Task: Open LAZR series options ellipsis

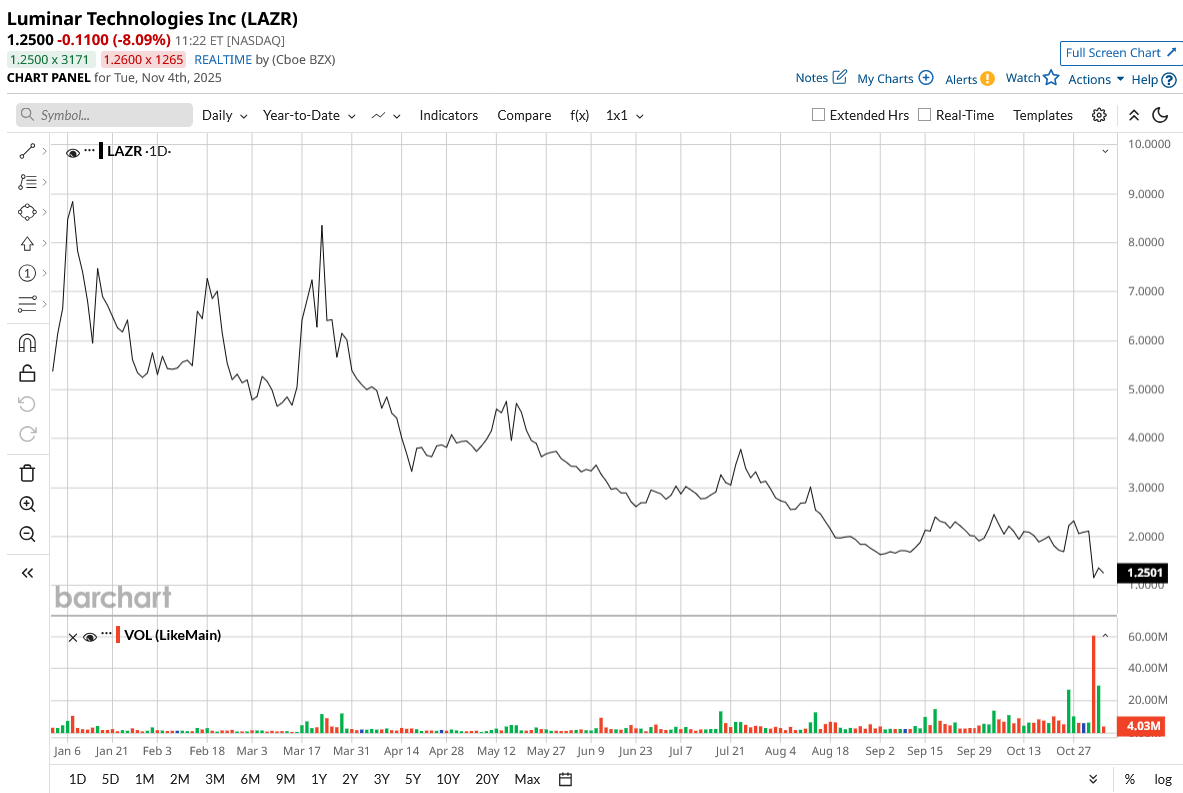Action: (90, 150)
